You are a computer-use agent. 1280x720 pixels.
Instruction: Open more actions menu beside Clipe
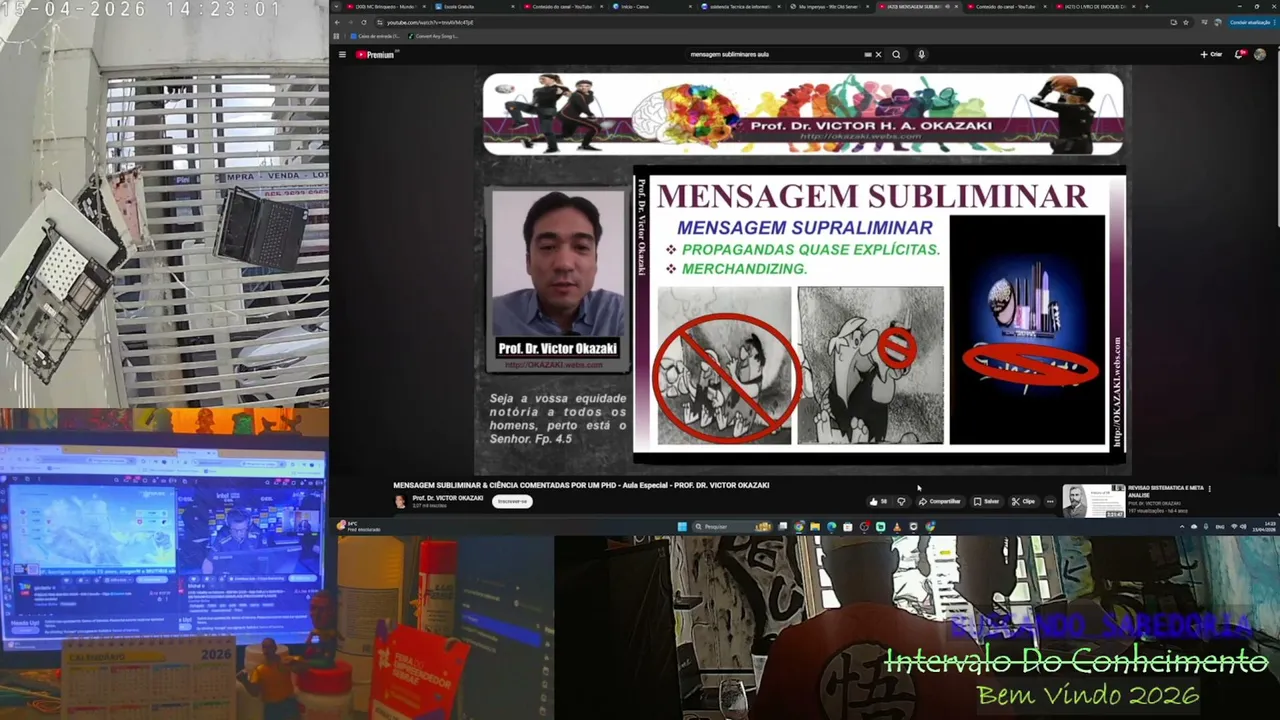coord(1050,502)
